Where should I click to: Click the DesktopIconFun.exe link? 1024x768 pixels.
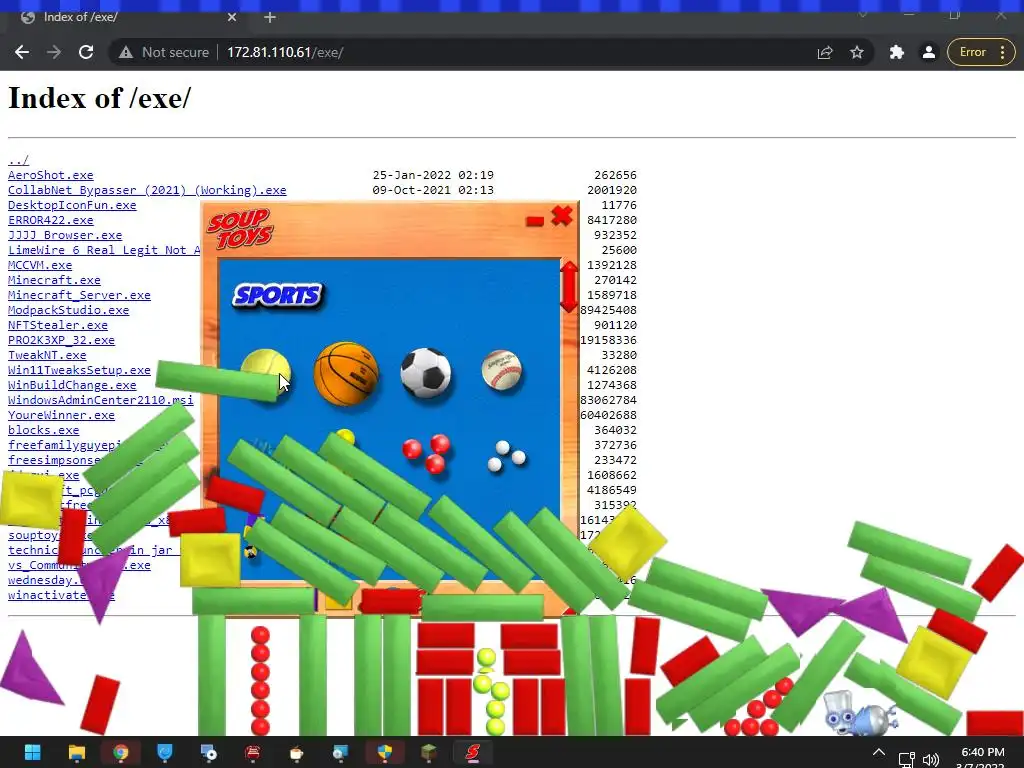tap(72, 205)
